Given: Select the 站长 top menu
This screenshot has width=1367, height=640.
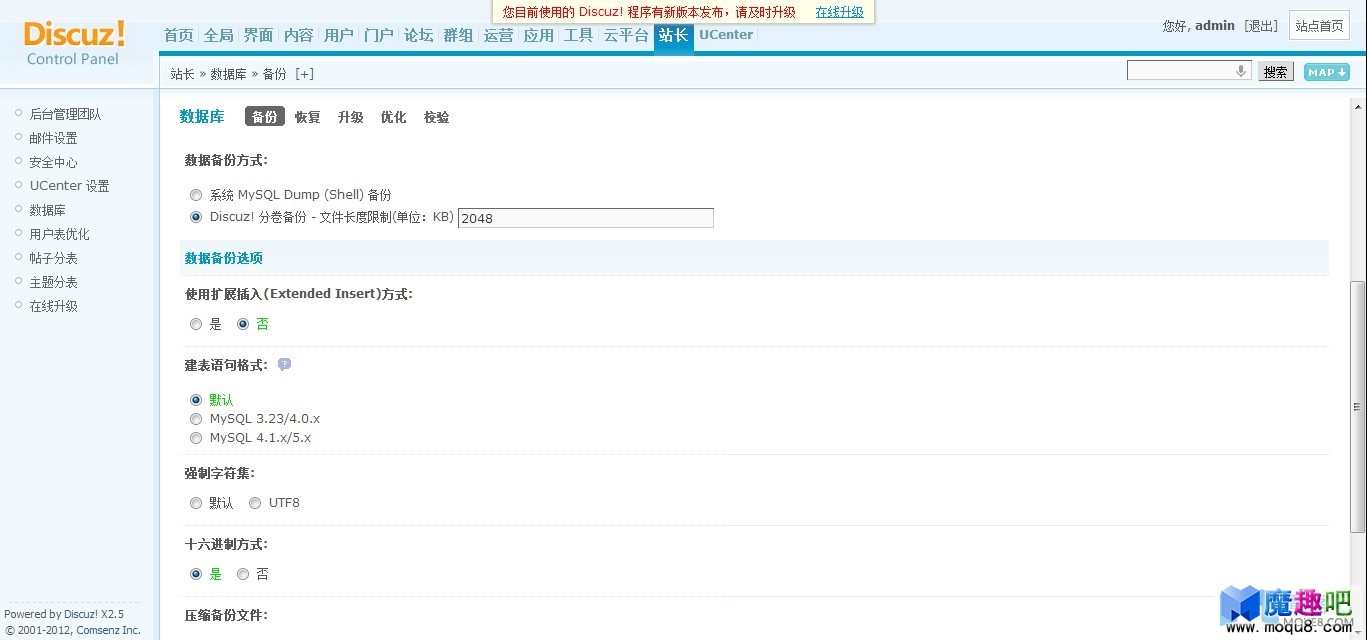Looking at the screenshot, I should click(674, 36).
